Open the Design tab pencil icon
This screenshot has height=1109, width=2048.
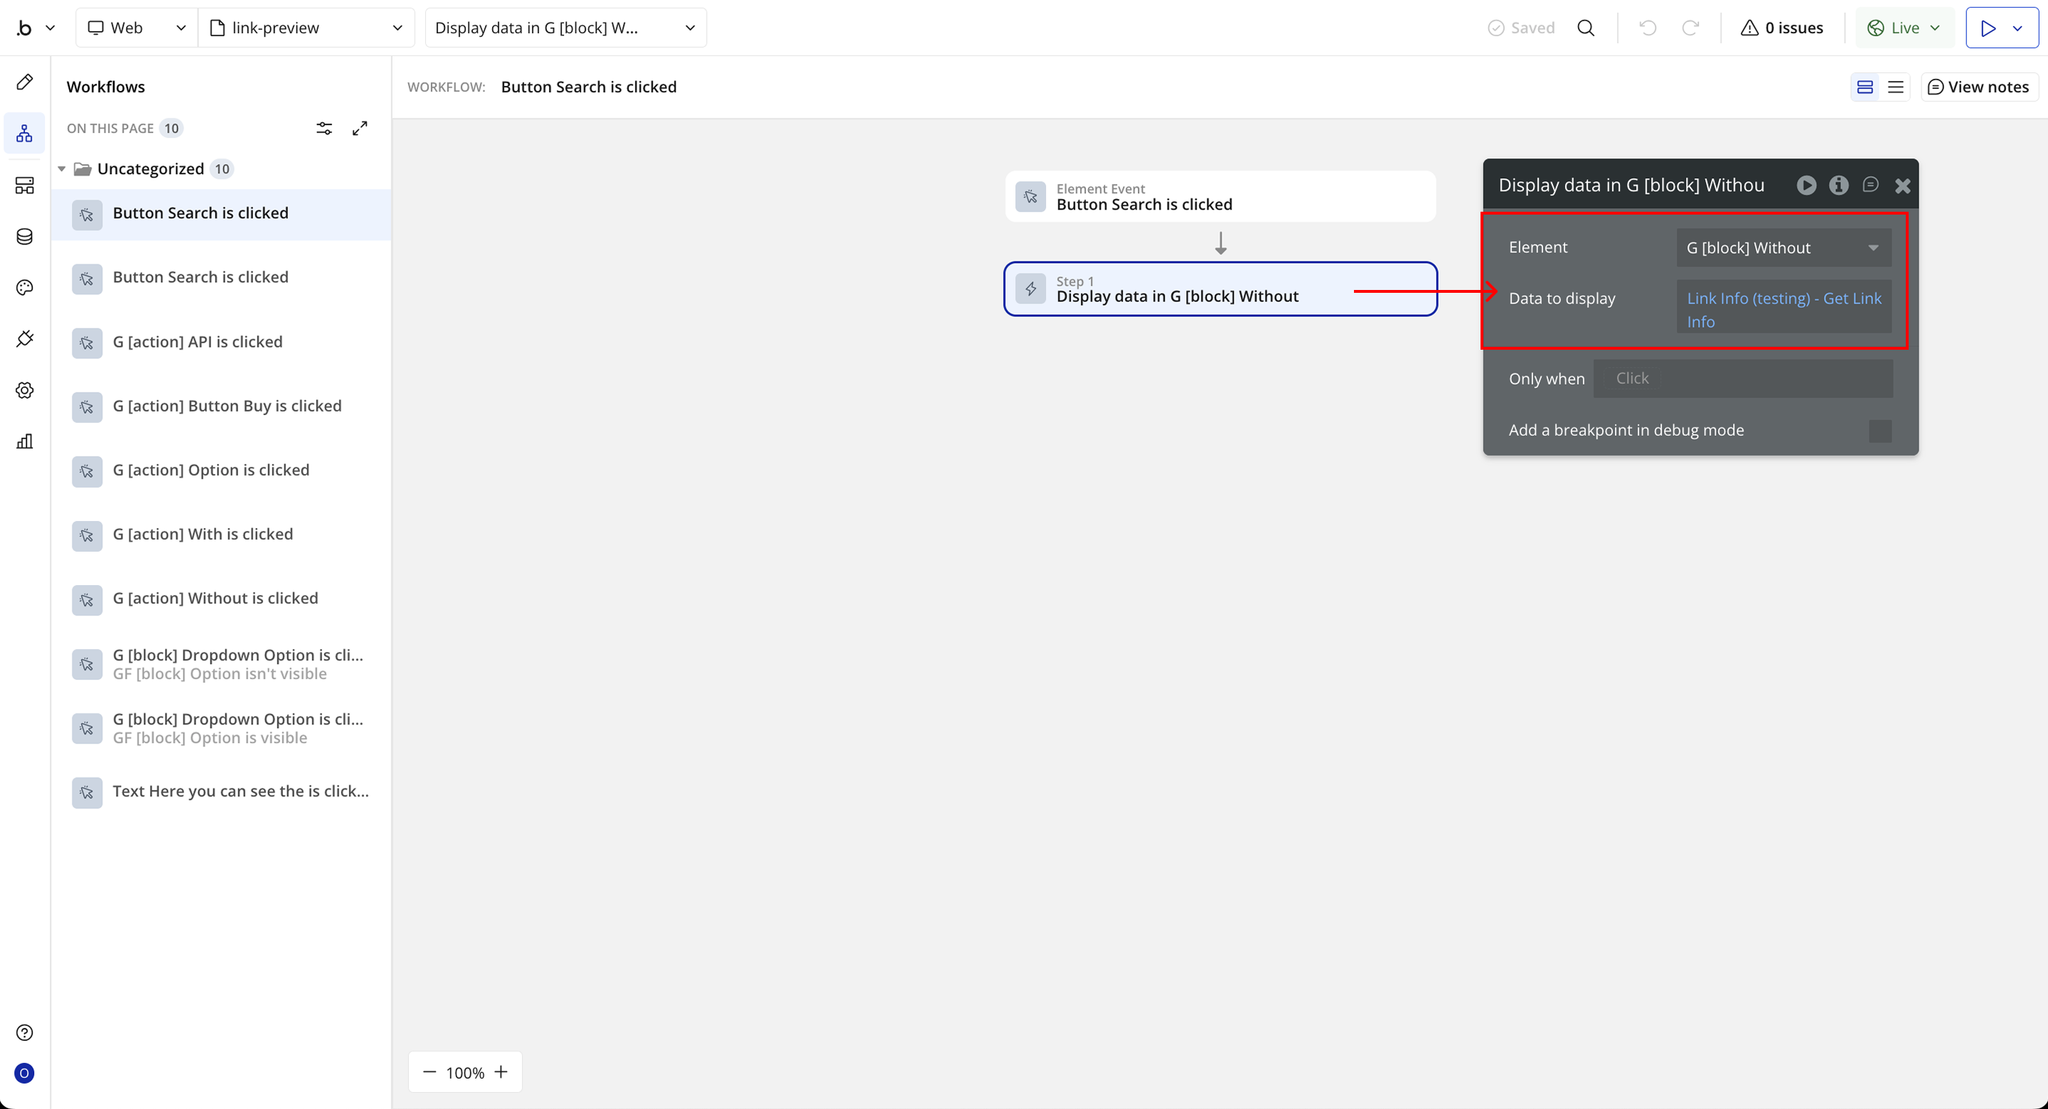[25, 82]
